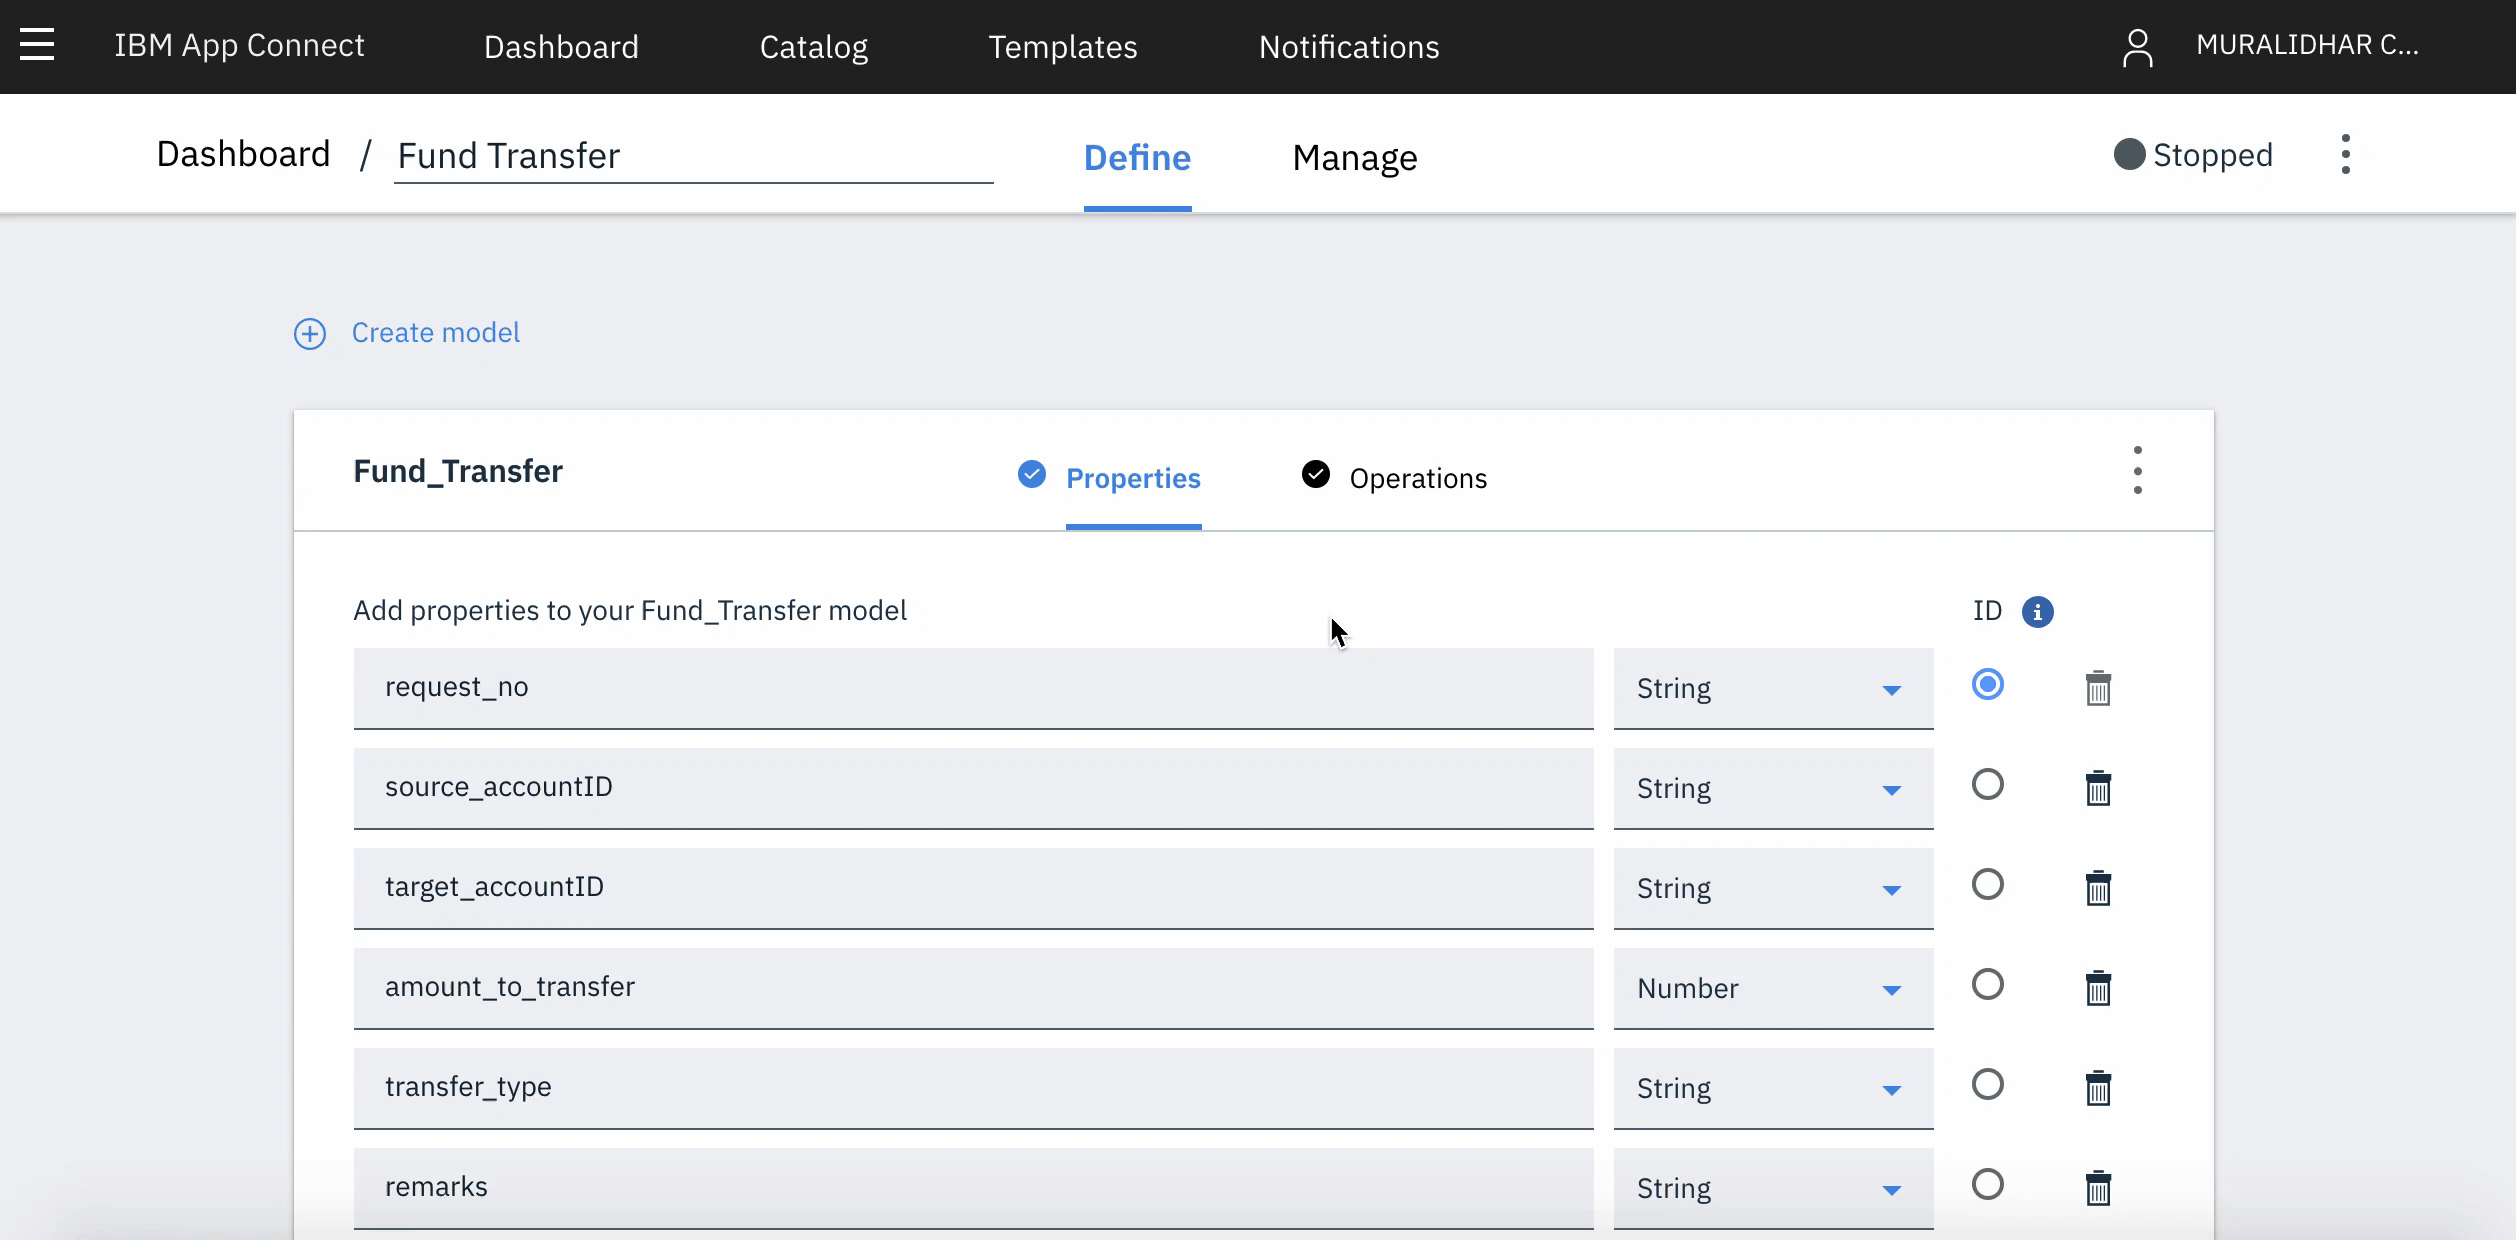Viewport: 2516px width, 1240px height.
Task: Open the type dropdown for remarks
Action: point(1772,1188)
